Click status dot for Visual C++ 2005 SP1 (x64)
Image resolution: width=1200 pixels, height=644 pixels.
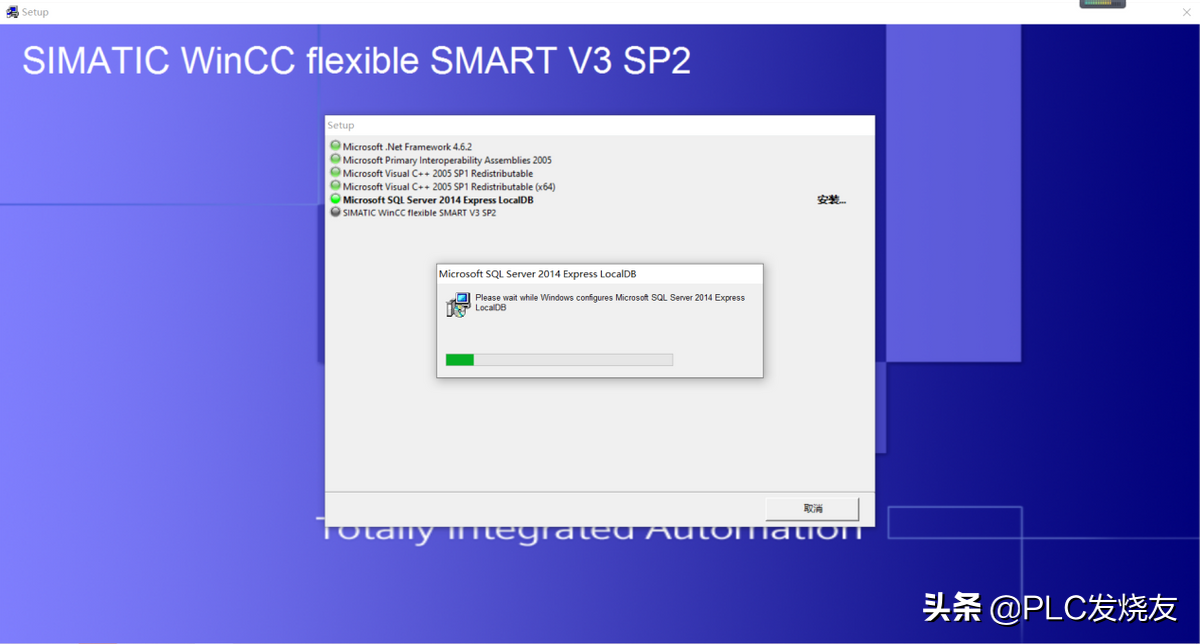click(335, 186)
